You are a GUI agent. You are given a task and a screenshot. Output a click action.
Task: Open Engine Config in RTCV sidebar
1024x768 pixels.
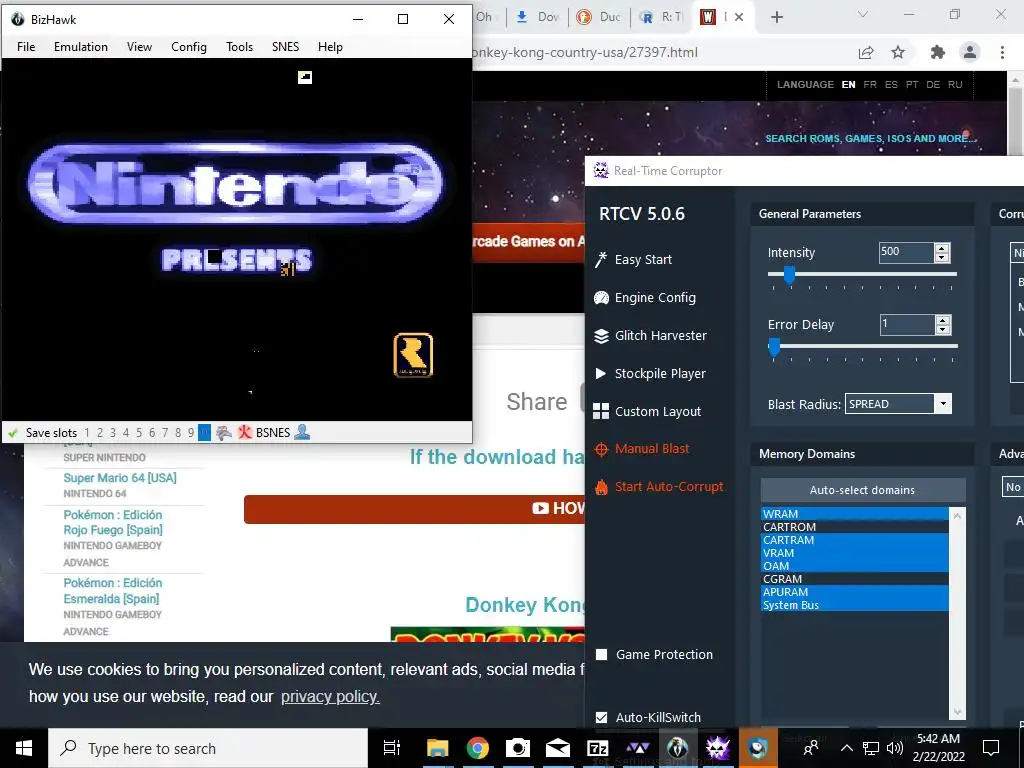[645, 298]
